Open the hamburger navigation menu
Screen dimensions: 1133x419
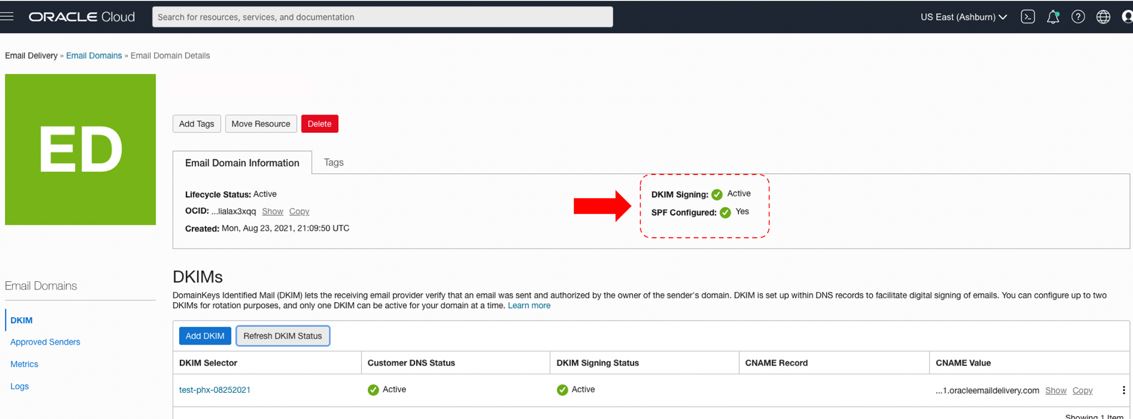7,17
